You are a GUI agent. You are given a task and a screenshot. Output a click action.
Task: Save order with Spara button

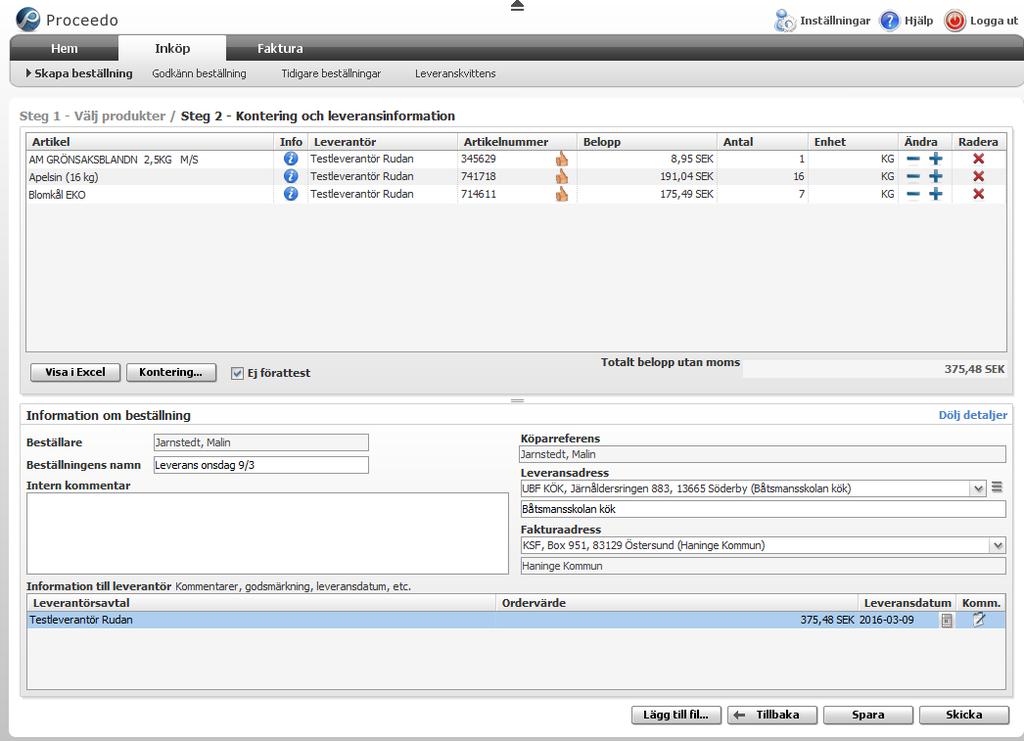point(868,715)
